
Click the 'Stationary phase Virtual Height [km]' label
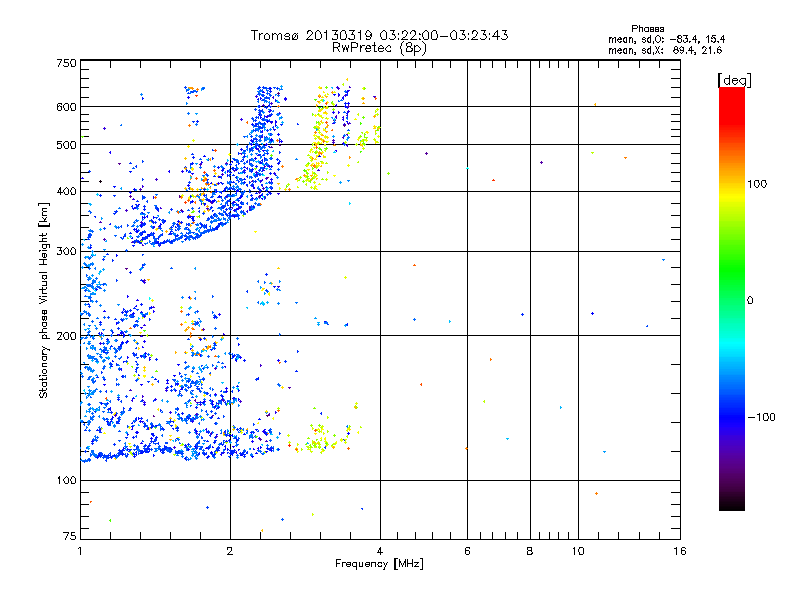click(x=44, y=300)
